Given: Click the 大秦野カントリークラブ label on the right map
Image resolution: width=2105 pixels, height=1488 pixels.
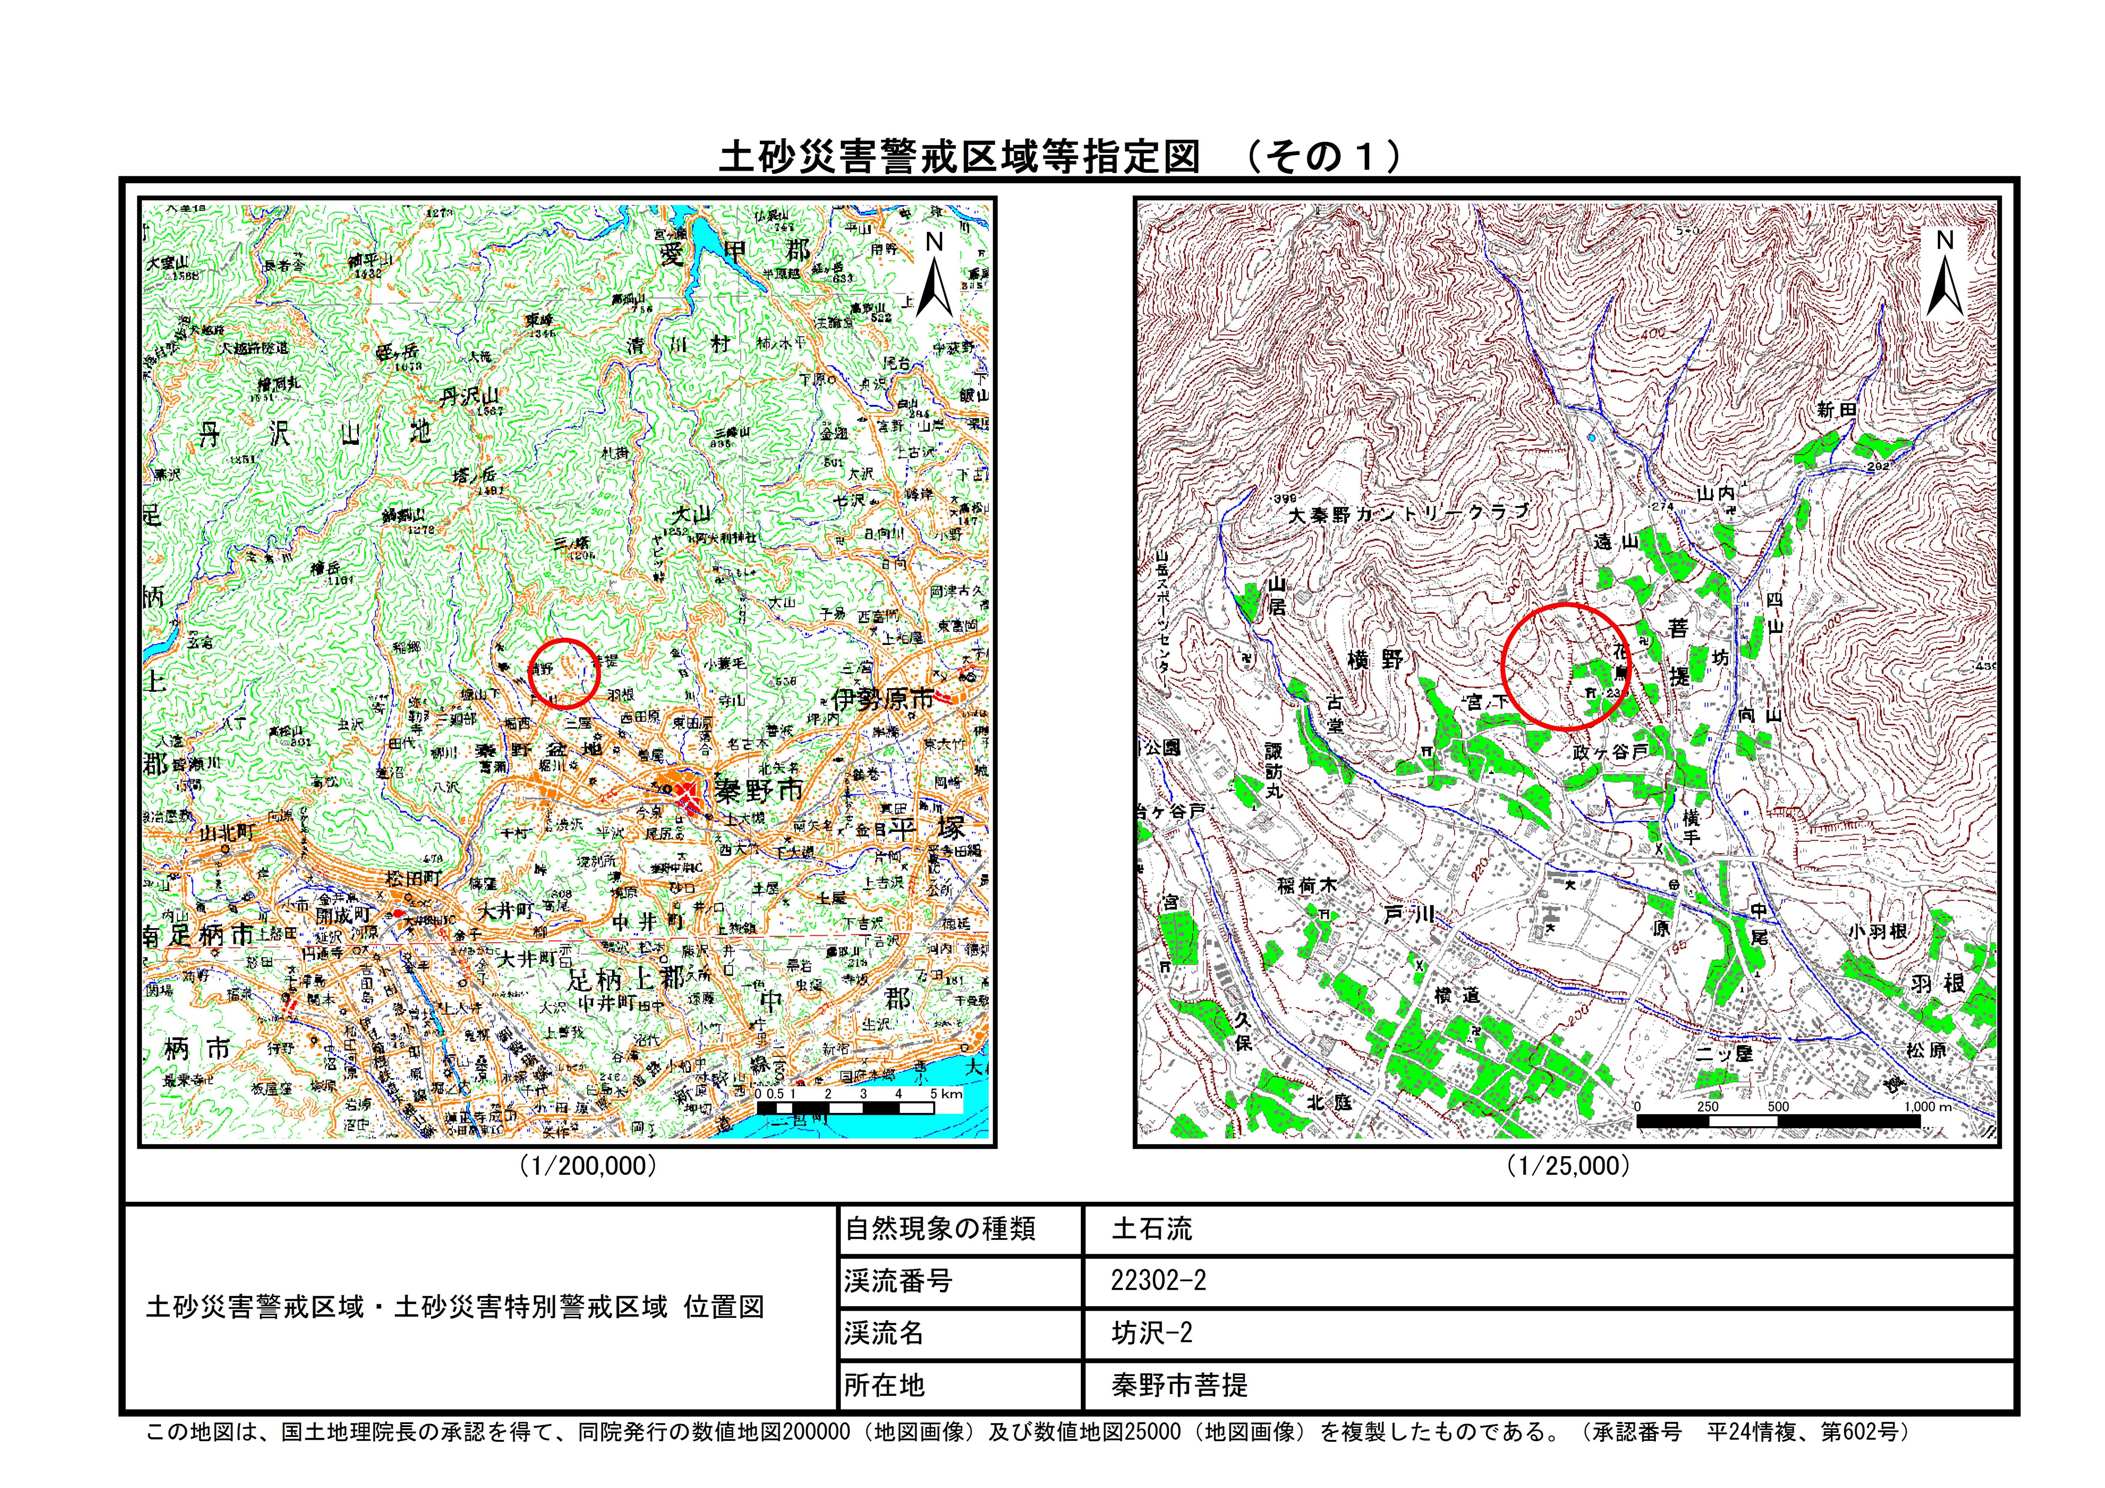Looking at the screenshot, I should pyautogui.click(x=1408, y=514).
